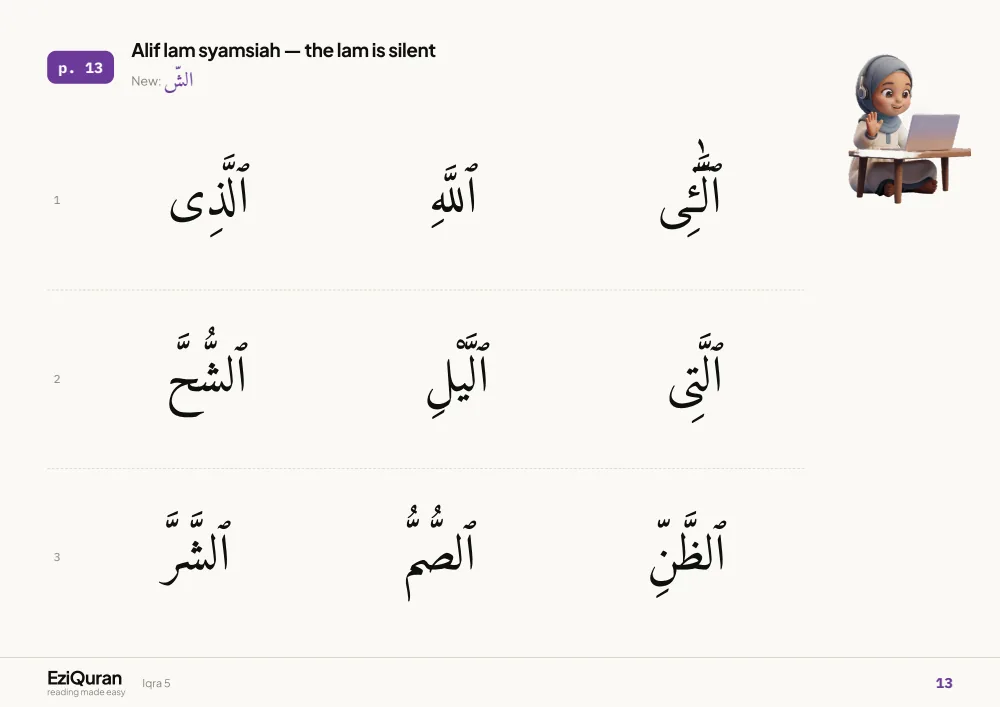Open the EziQuran logo in footer
The image size is (1000, 707).
(x=85, y=678)
